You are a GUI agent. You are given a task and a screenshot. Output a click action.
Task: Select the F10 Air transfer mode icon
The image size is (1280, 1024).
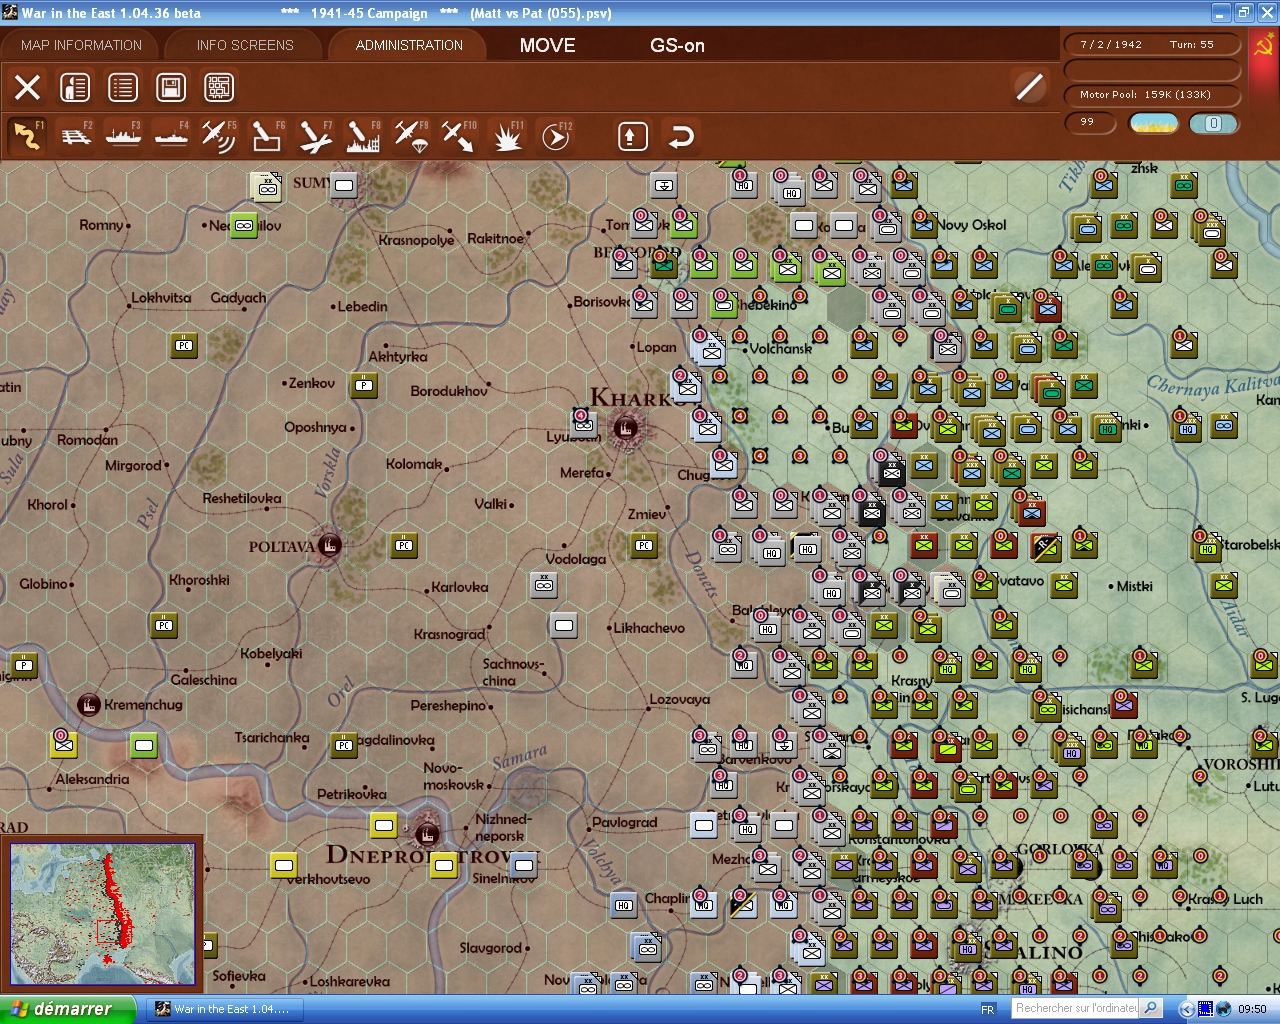[x=459, y=136]
